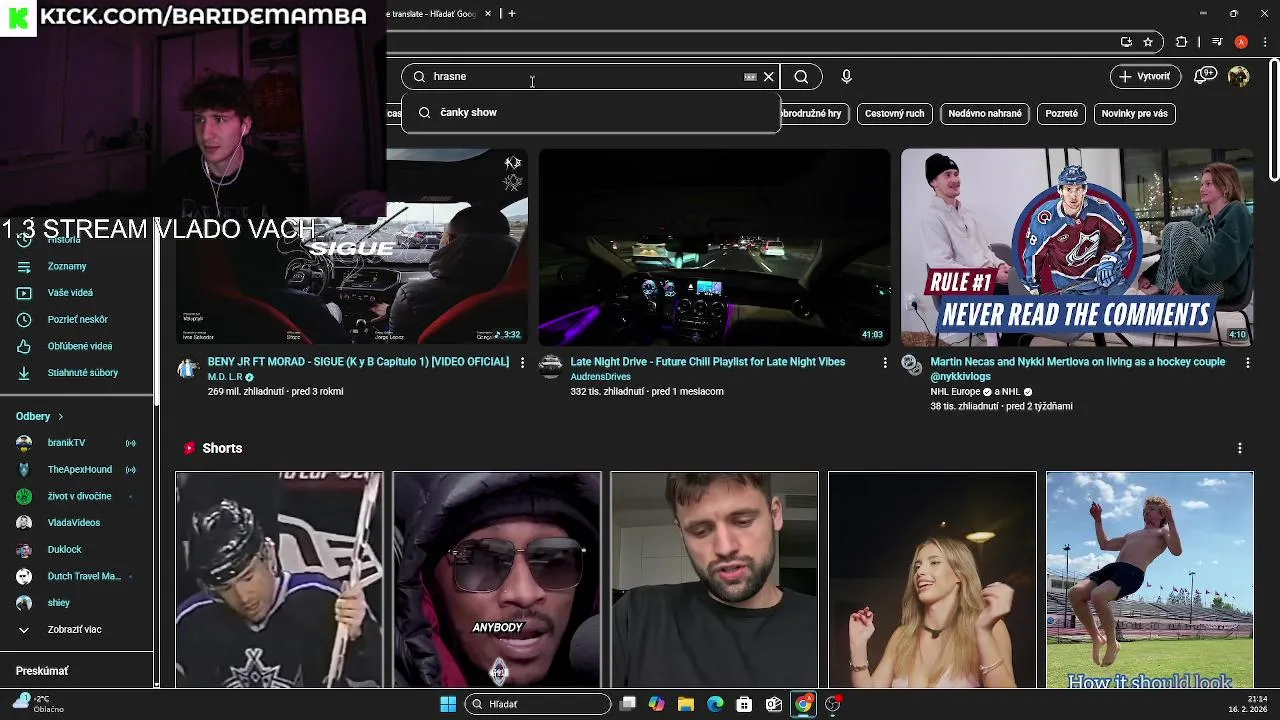Select the Cestovný ruch filter chip

(x=894, y=113)
